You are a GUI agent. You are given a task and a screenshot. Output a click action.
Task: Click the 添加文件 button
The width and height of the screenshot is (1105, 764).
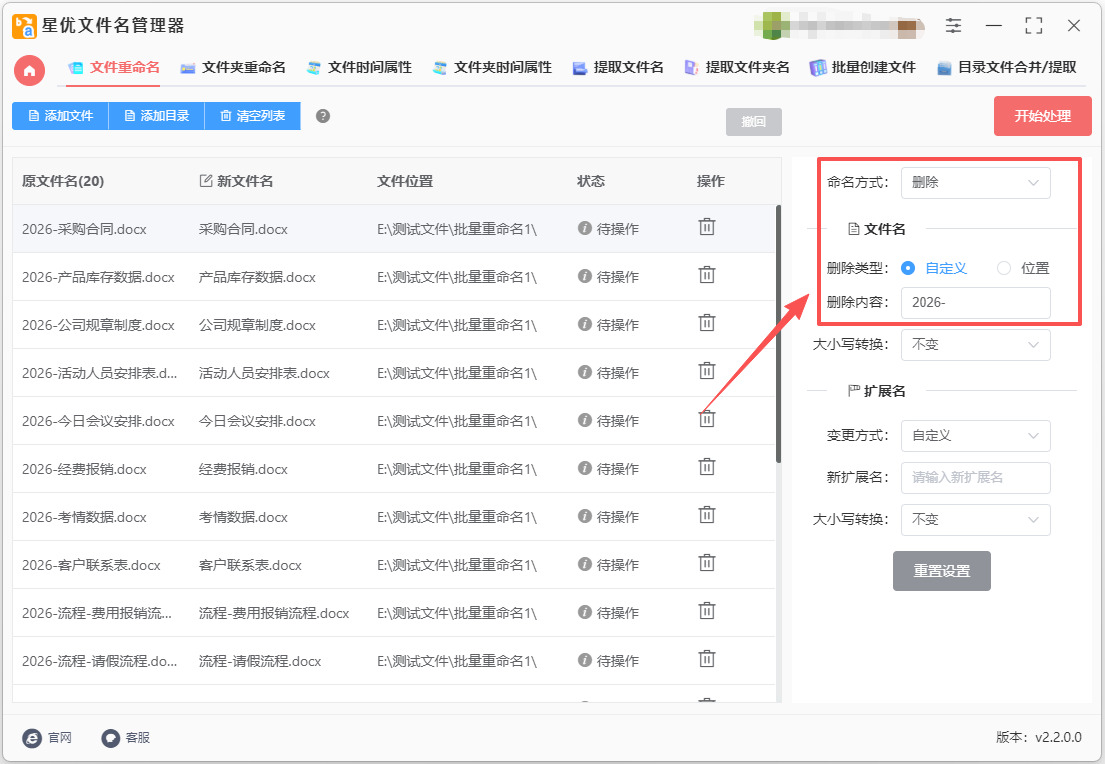(x=60, y=116)
